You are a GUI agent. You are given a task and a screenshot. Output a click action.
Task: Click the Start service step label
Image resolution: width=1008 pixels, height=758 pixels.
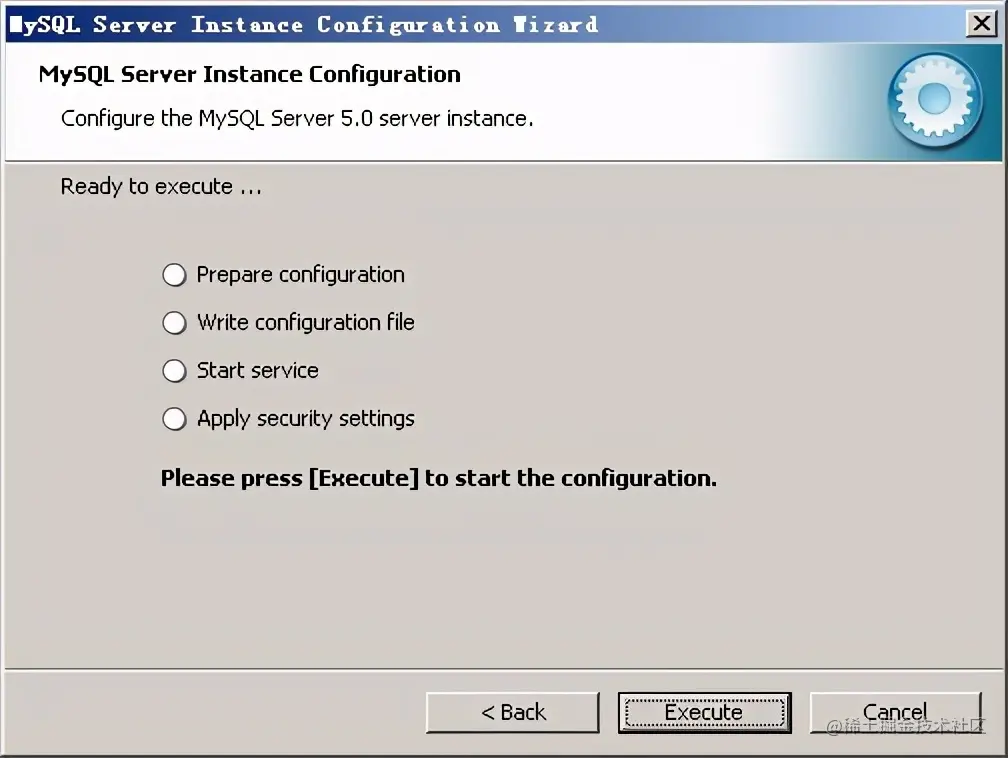click(x=258, y=370)
